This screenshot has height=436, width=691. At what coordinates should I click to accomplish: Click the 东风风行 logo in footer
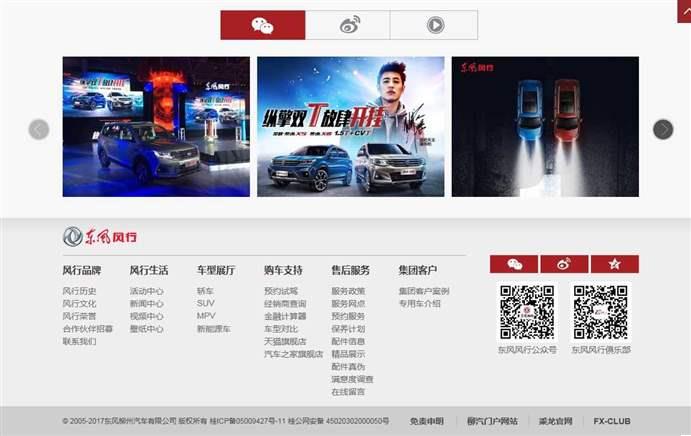coord(100,237)
